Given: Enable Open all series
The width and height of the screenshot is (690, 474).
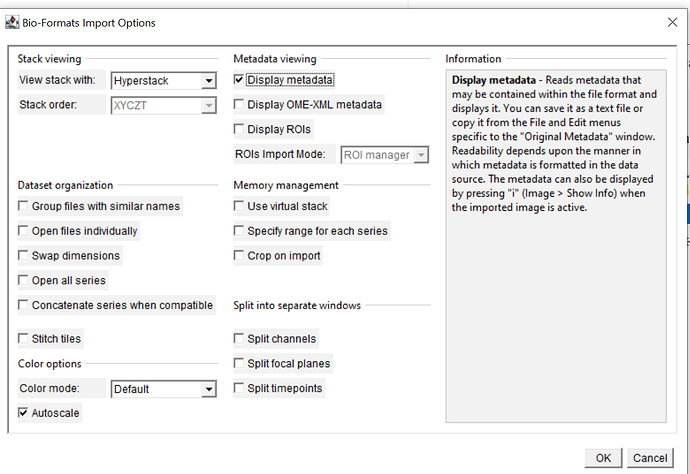Looking at the screenshot, I should (x=24, y=281).
